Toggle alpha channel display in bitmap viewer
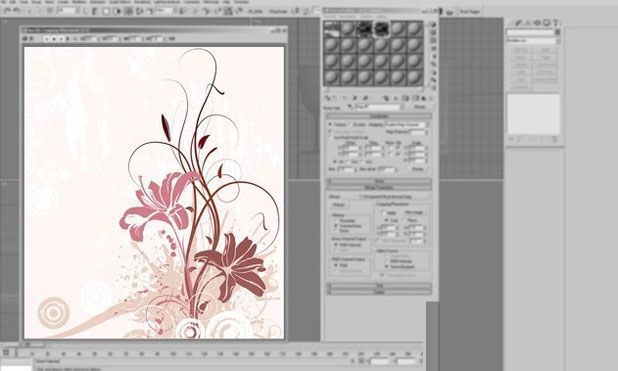 click(68, 39)
